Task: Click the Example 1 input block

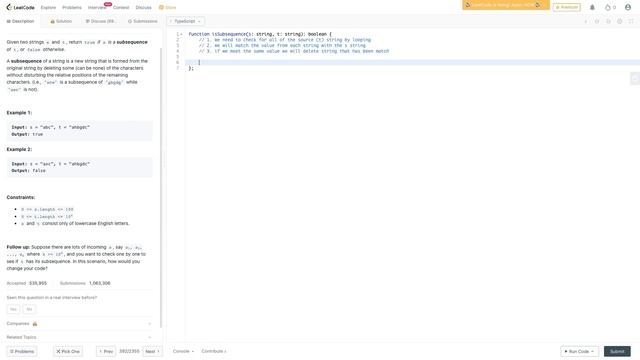Action: tap(80, 131)
